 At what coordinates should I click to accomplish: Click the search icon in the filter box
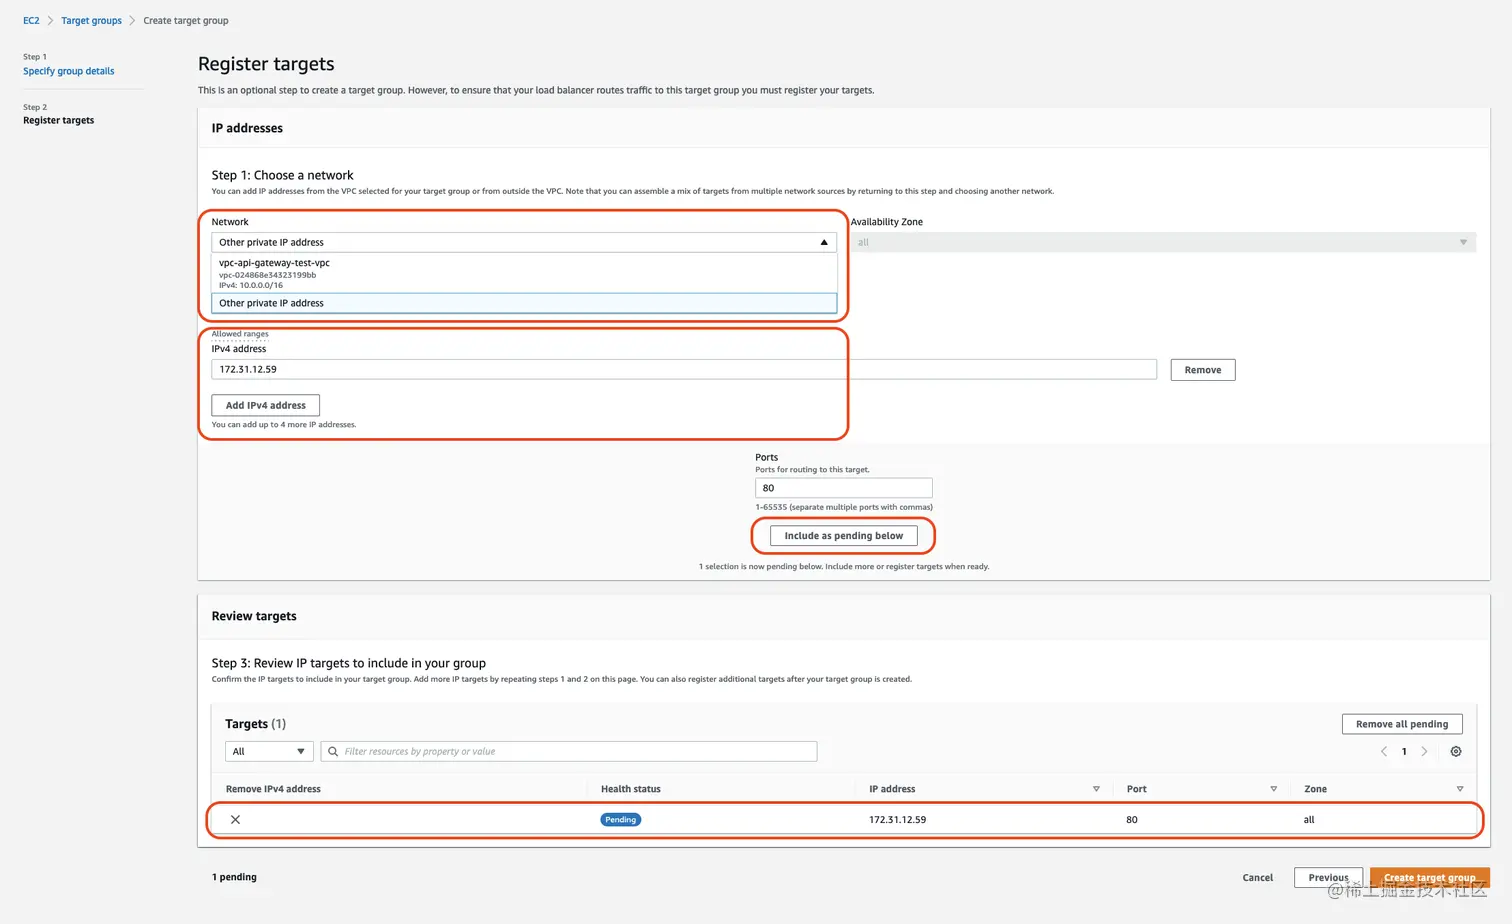pos(333,751)
